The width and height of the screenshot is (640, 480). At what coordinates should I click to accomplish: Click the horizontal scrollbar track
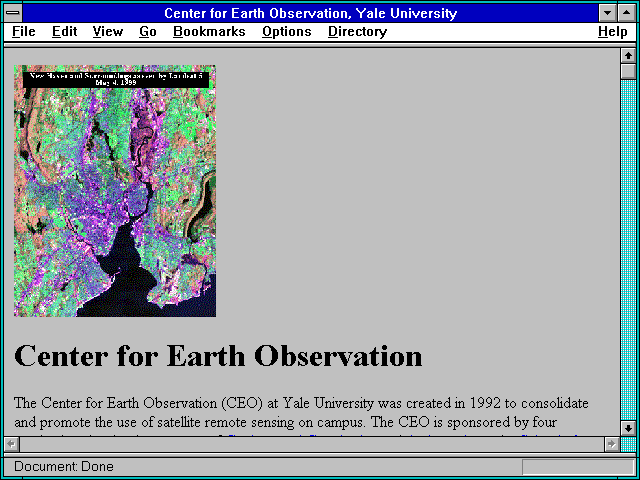pyautogui.click(x=312, y=444)
